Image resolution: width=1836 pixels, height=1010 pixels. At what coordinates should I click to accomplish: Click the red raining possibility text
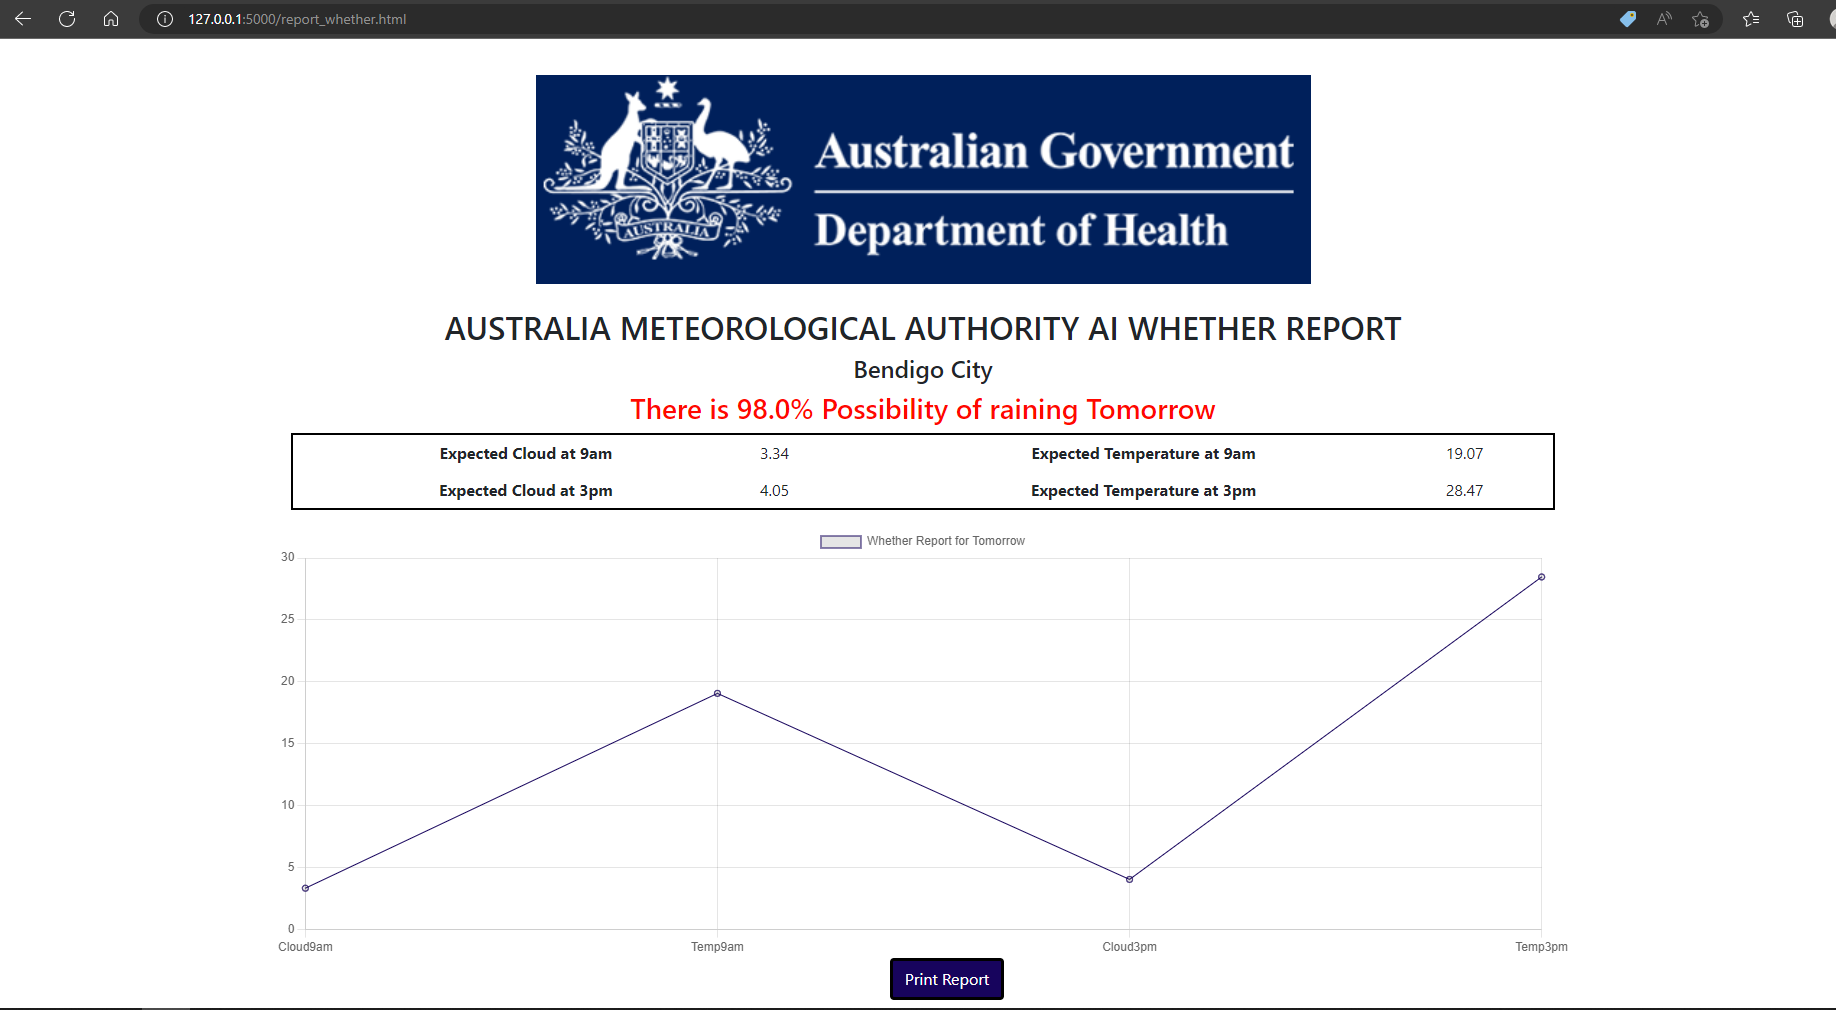click(x=921, y=409)
